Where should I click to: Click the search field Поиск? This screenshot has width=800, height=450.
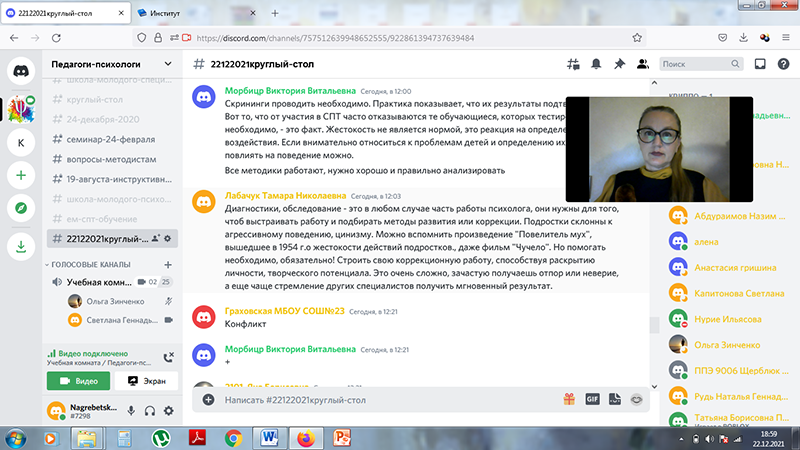point(701,64)
